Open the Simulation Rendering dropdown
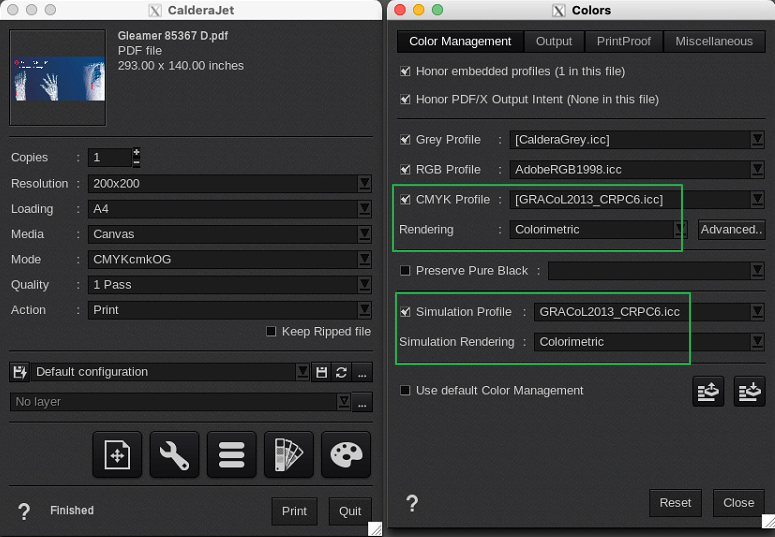 point(757,342)
